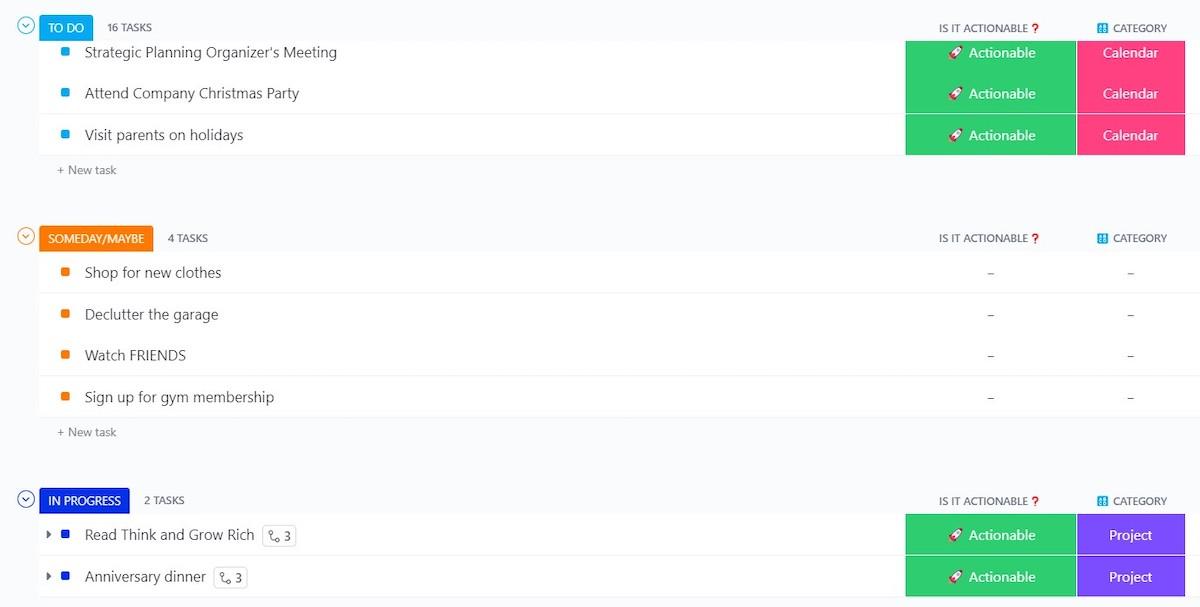1200x607 pixels.
Task: Add a new task under SOMEDAY/MAYBE
Action: click(87, 432)
